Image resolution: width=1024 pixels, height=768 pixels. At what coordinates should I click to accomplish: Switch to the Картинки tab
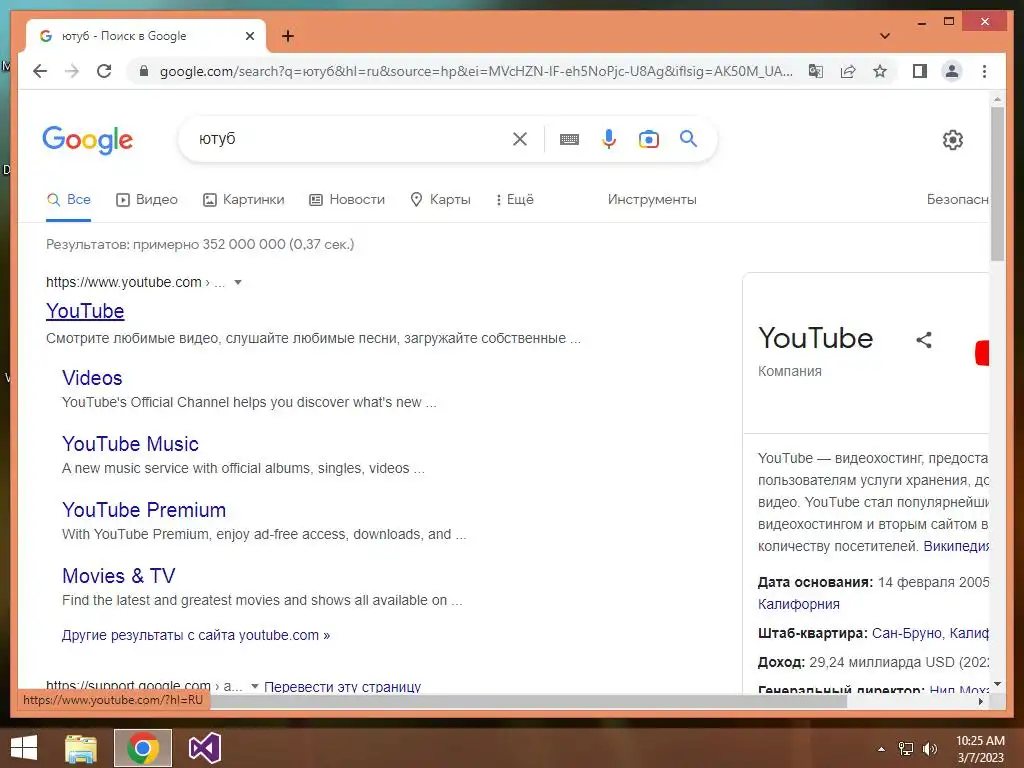tap(244, 200)
